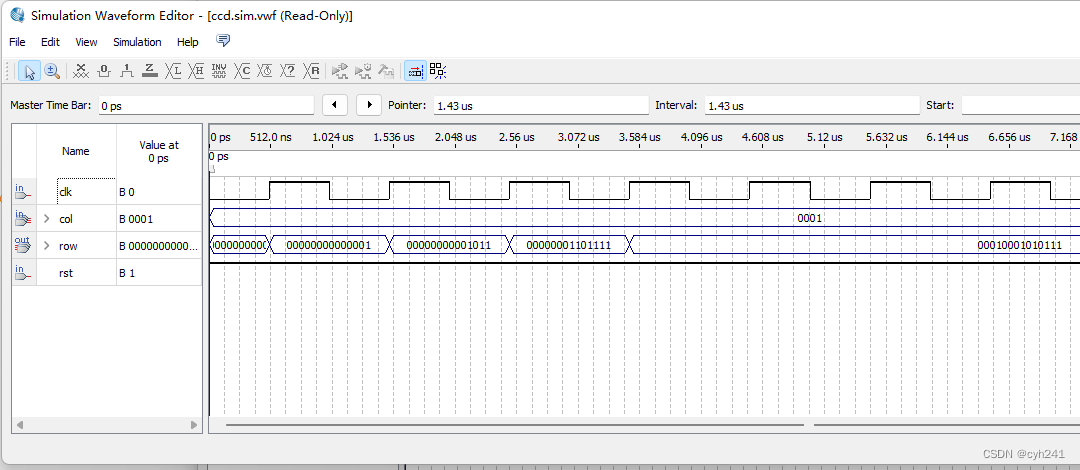Select the col signal row

click(107, 219)
